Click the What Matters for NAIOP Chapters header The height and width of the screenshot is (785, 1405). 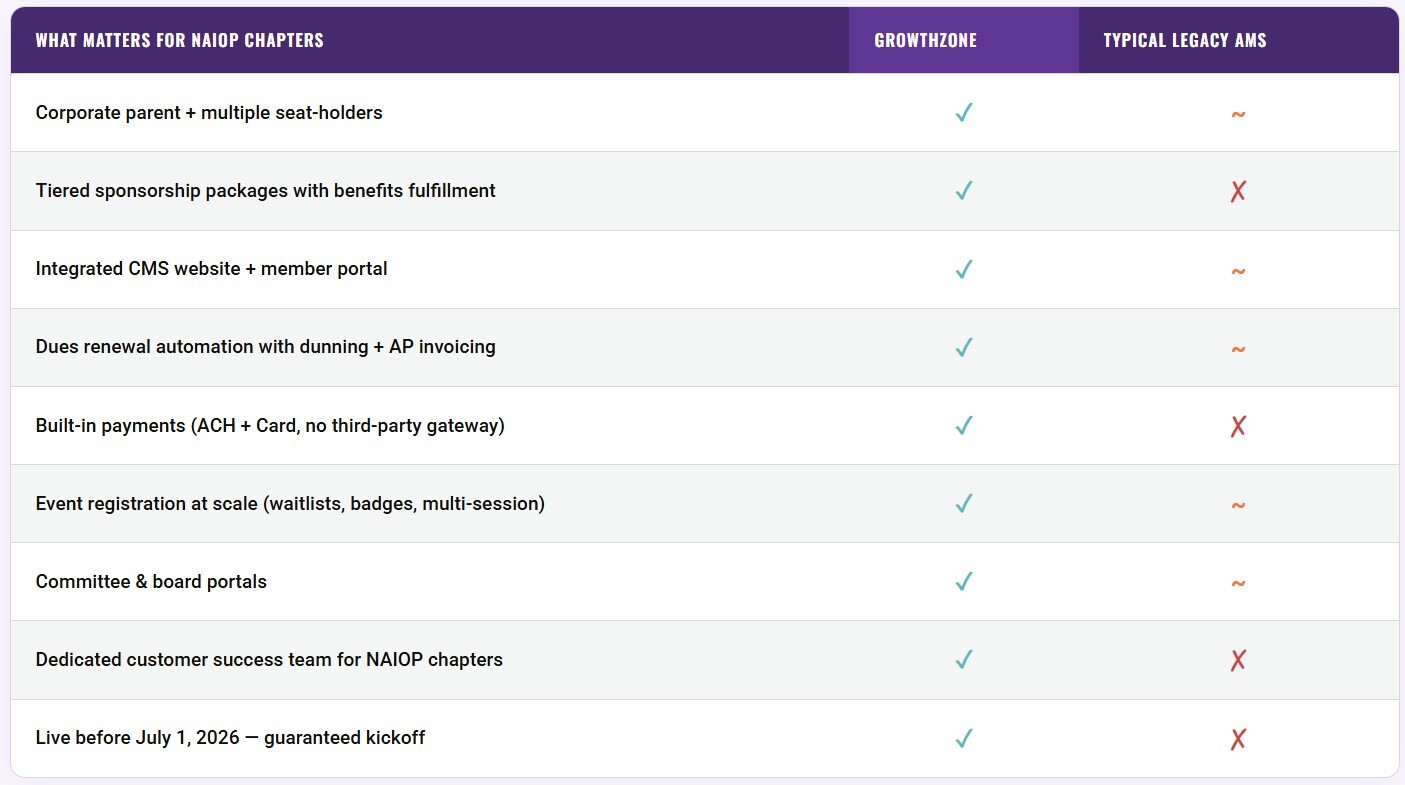179,41
